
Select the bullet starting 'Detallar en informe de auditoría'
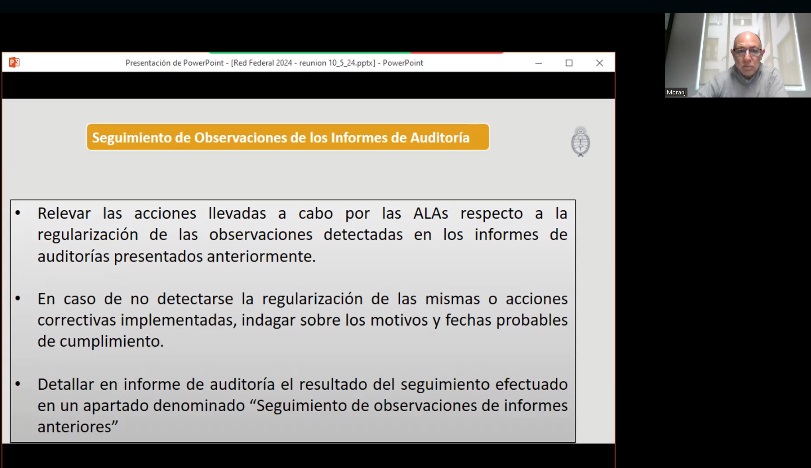(x=302, y=405)
